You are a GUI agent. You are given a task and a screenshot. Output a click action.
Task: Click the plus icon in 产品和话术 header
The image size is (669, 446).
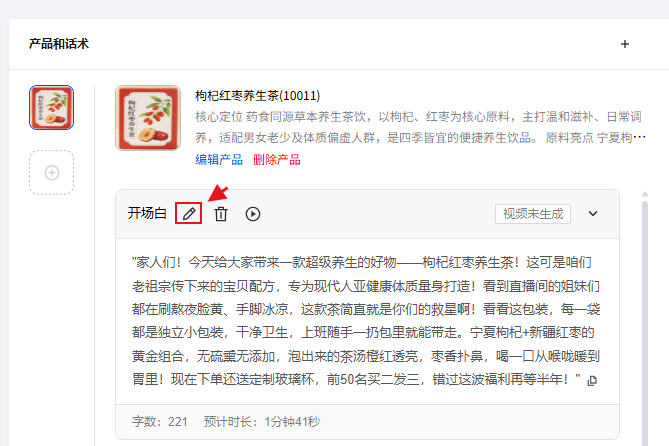[625, 44]
